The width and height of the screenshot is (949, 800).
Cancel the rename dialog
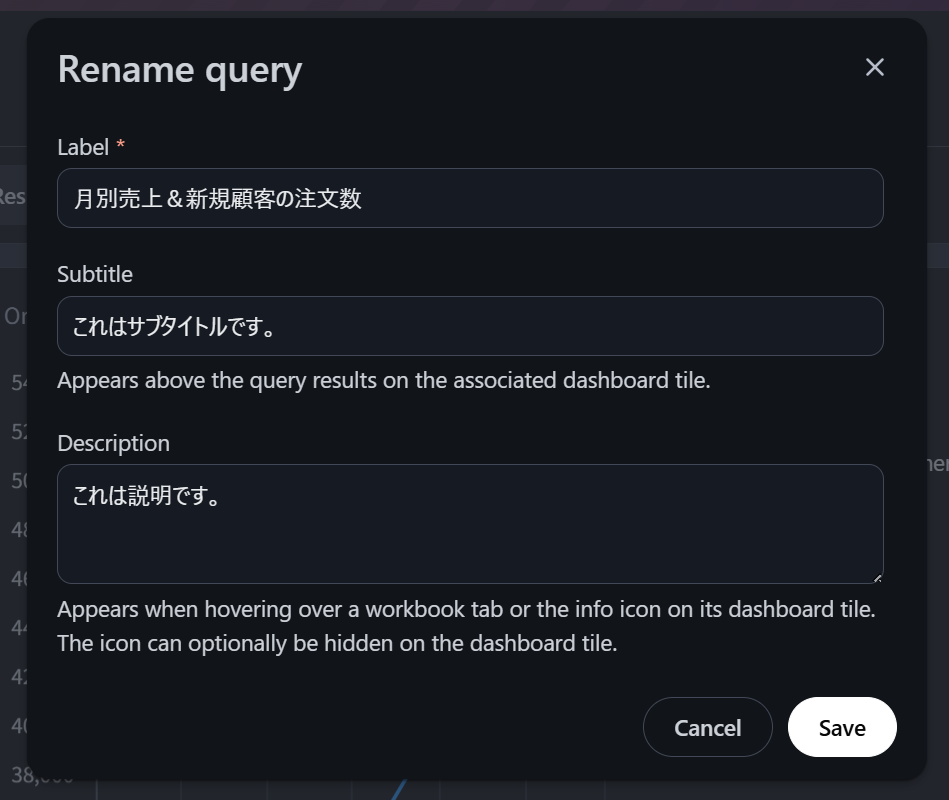[x=708, y=727]
